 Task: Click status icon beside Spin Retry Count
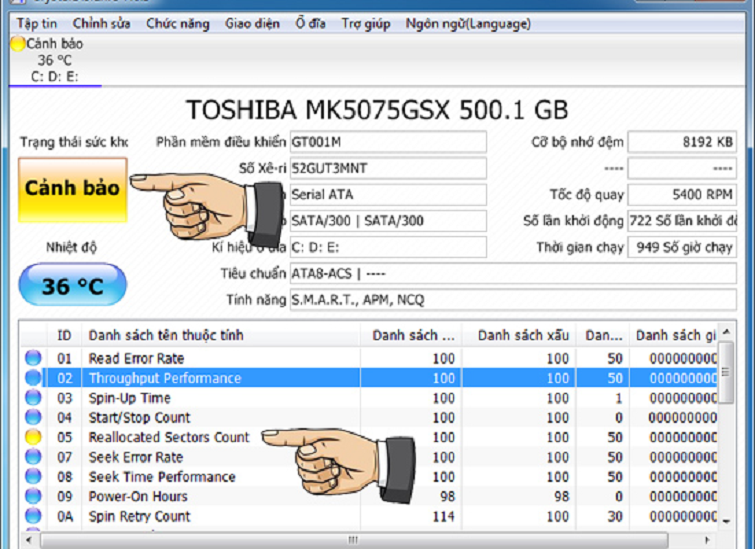pyautogui.click(x=33, y=516)
